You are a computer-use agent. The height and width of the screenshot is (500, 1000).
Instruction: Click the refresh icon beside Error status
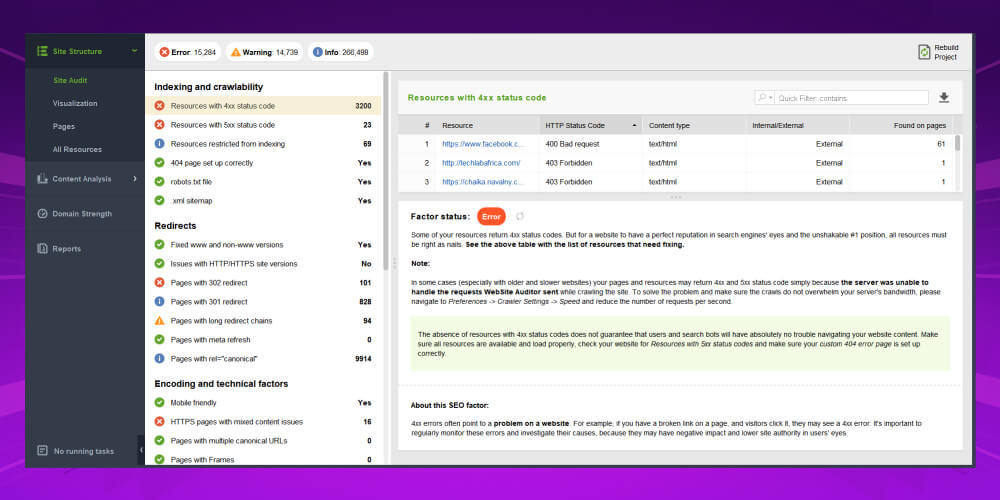520,216
